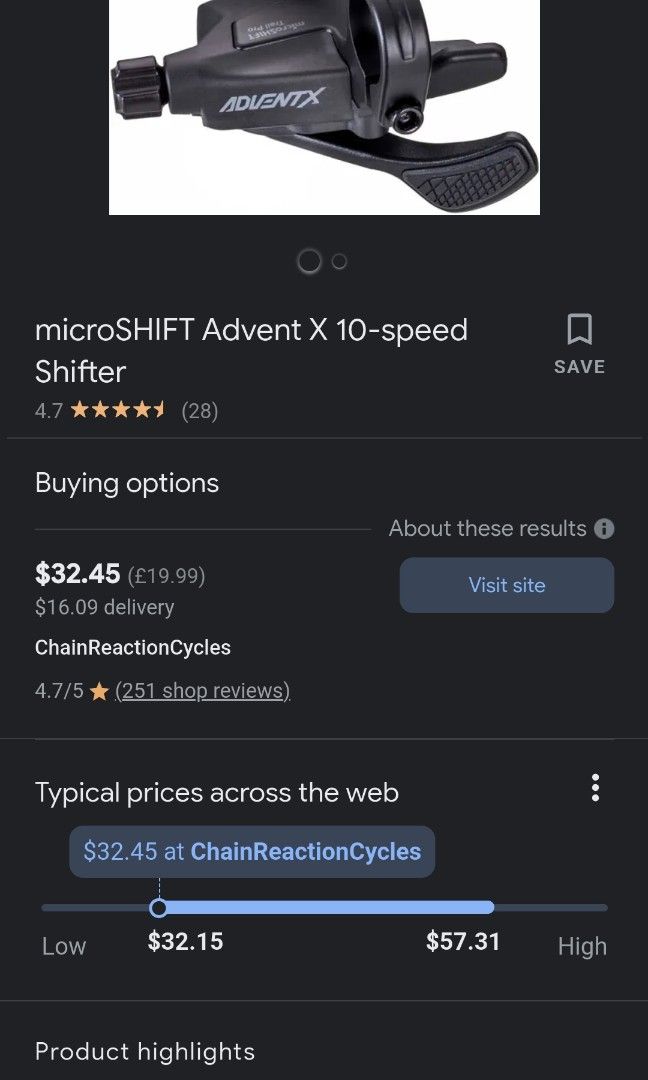Click the $16.09 delivery text
648x1080 pixels.
[x=104, y=607]
